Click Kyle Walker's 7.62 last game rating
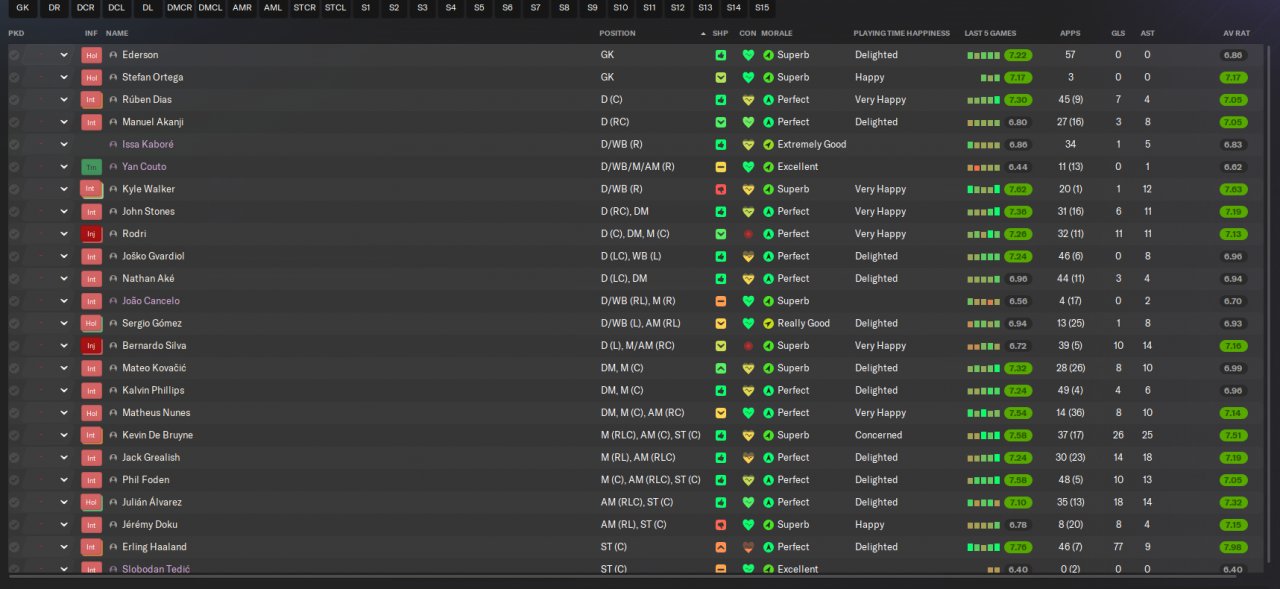Viewport: 1280px width, 589px height. 1018,189
